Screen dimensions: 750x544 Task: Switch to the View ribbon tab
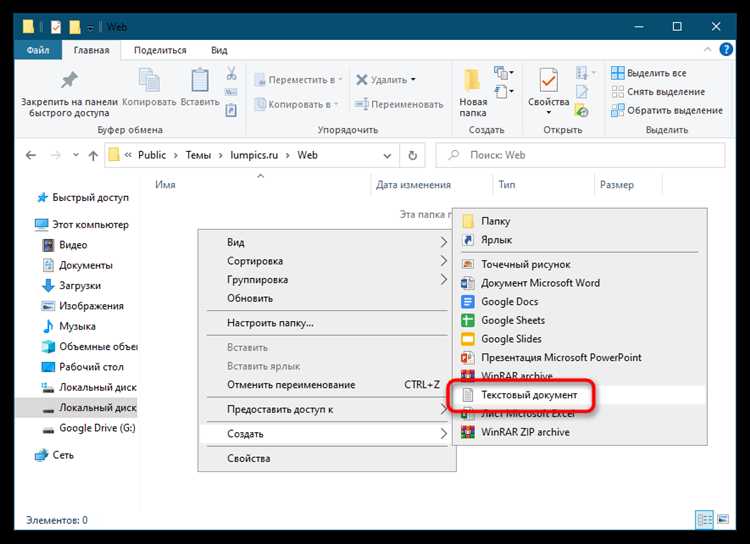(x=218, y=50)
